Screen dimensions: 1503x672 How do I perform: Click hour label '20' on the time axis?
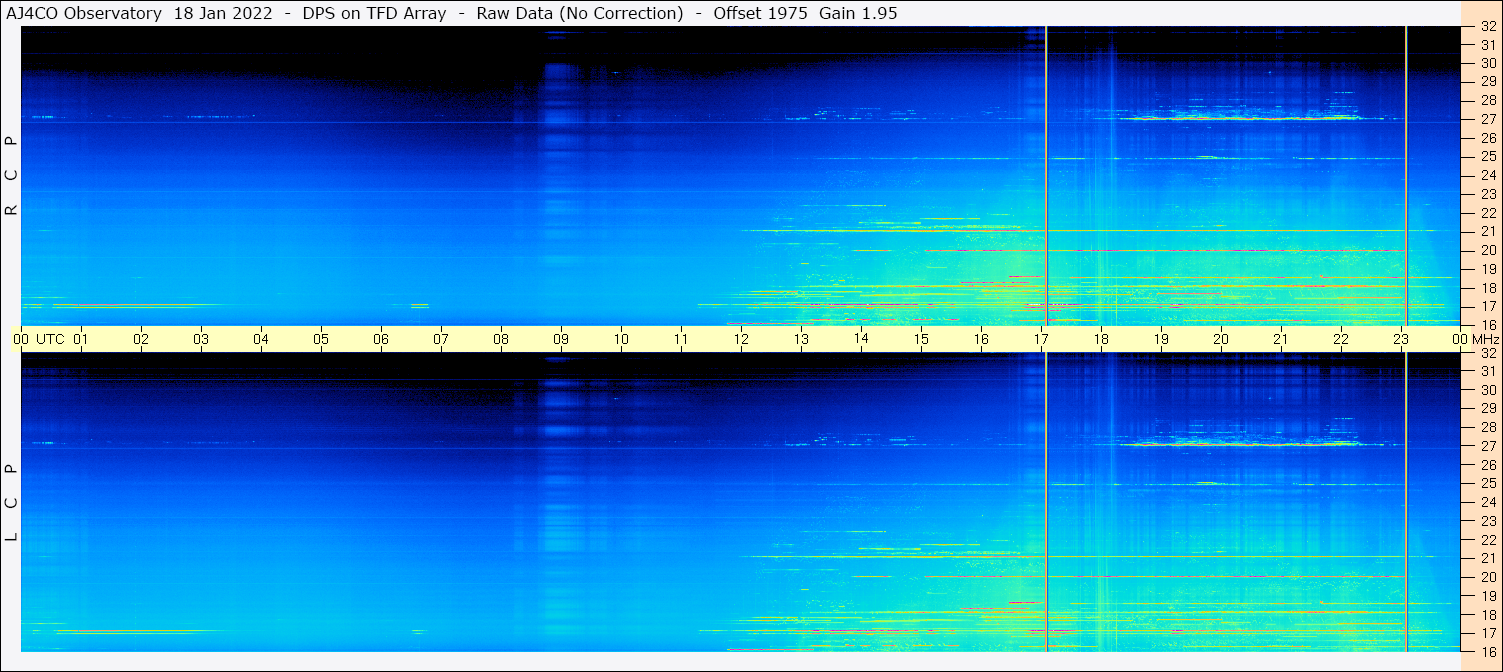pos(1221,339)
